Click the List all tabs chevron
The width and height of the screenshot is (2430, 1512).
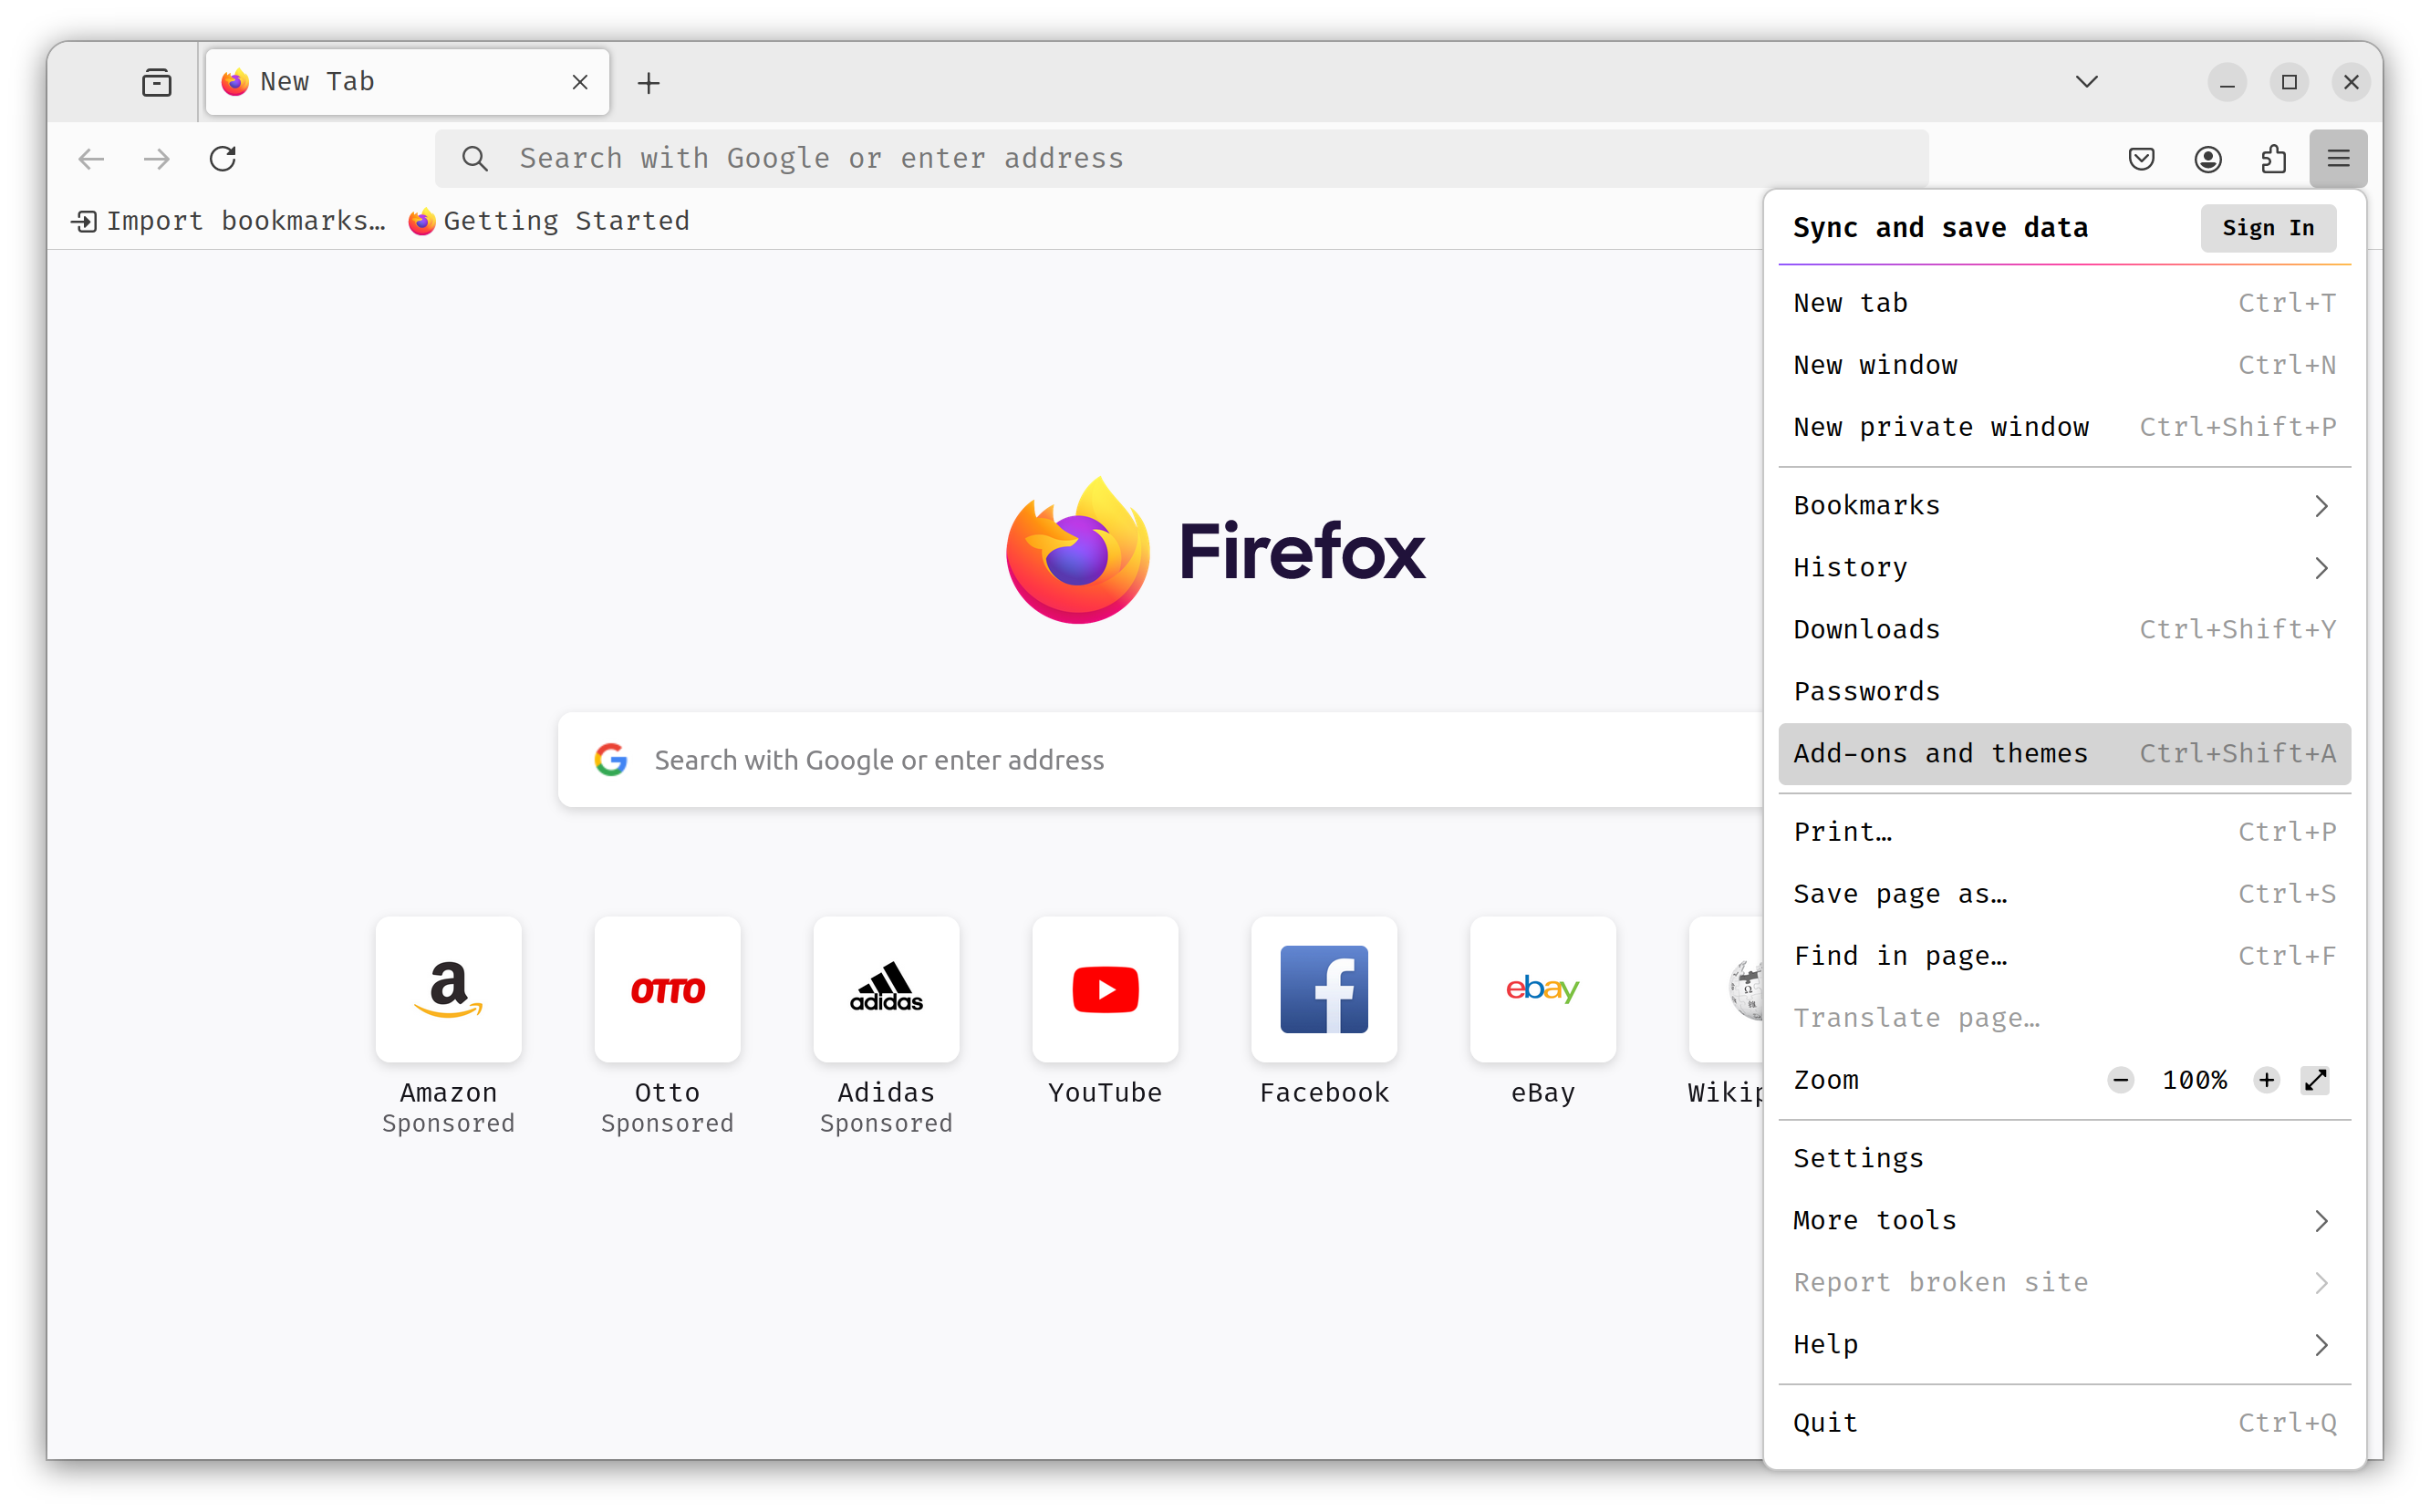(2086, 82)
